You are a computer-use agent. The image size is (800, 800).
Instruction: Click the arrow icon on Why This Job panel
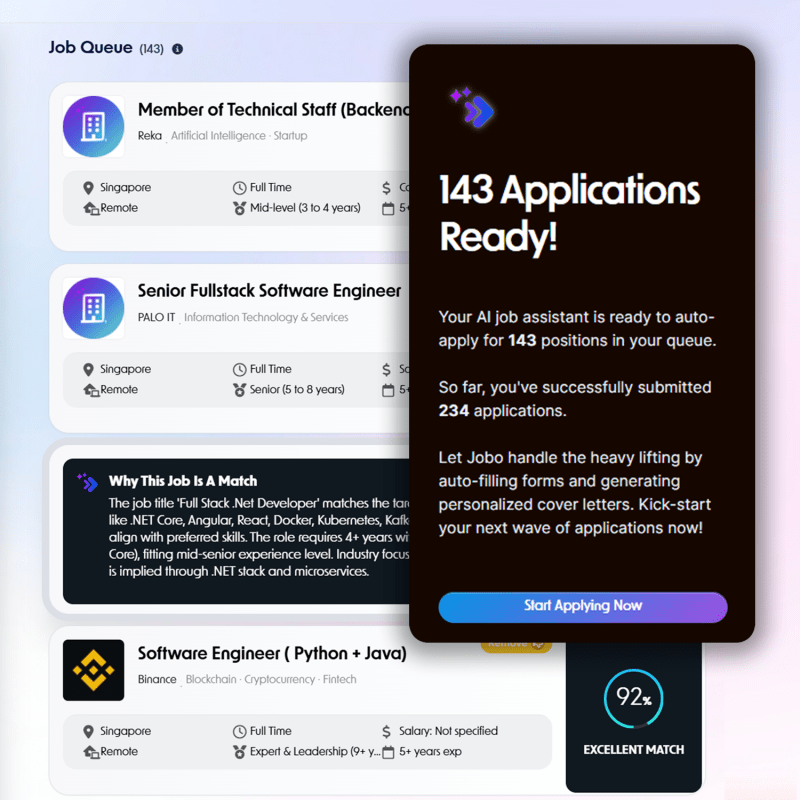tap(88, 483)
